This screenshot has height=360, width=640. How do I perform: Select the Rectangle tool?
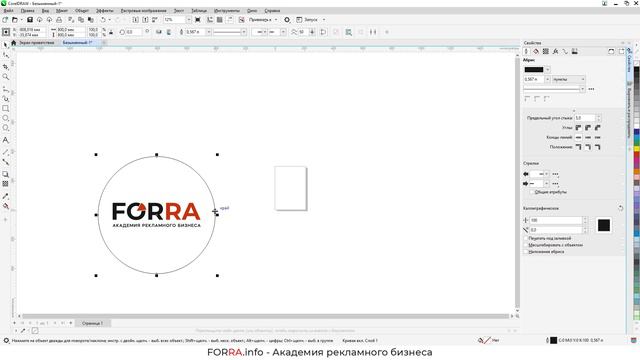(x=6, y=109)
